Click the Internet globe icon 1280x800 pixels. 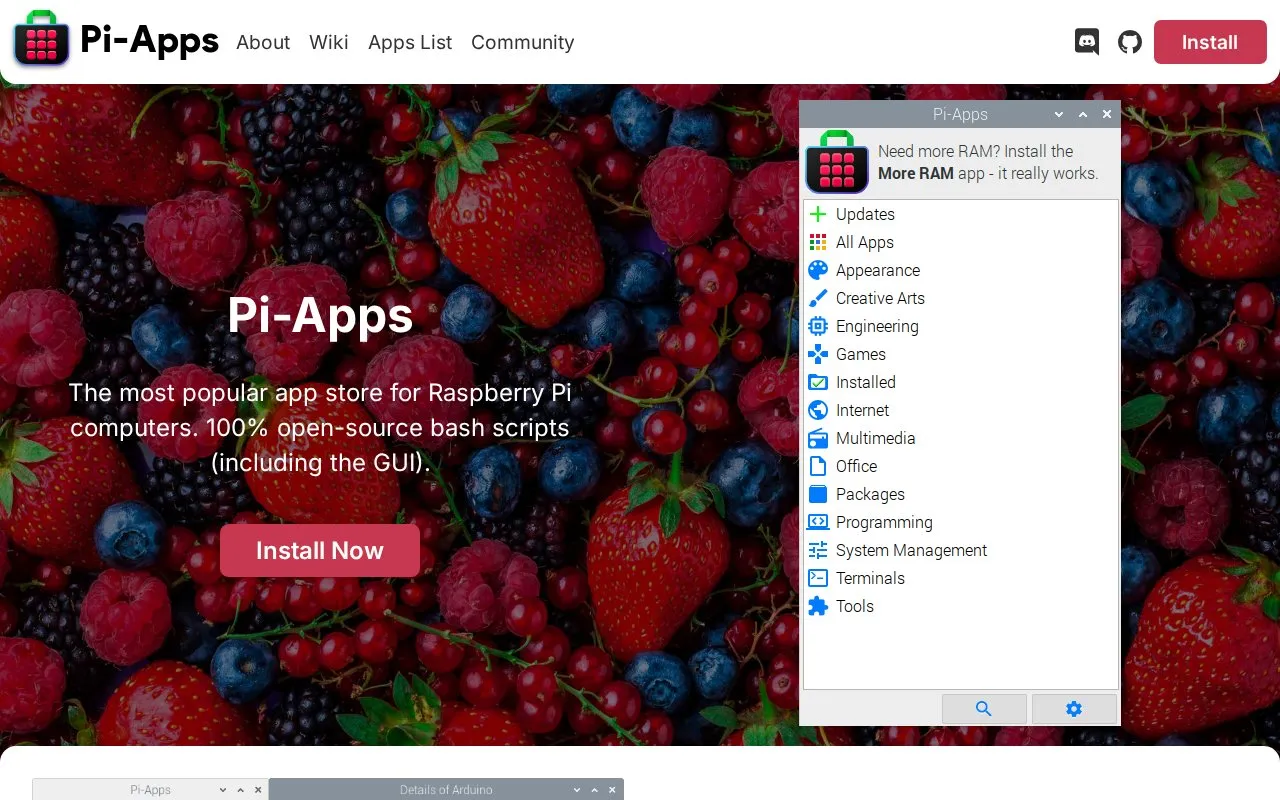818,410
